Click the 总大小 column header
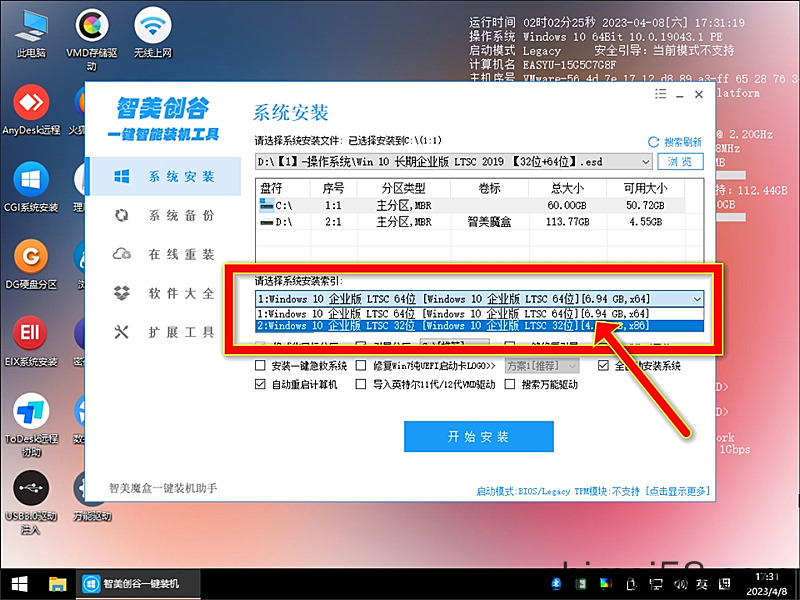Viewport: 800px width, 600px height. point(567,188)
